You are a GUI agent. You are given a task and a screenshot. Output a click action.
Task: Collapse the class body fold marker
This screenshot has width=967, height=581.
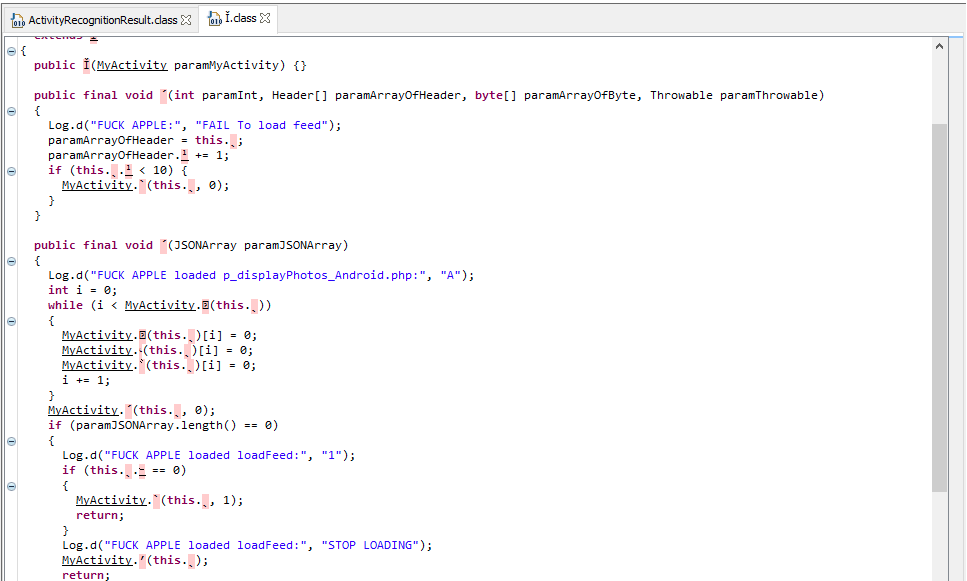coord(11,51)
